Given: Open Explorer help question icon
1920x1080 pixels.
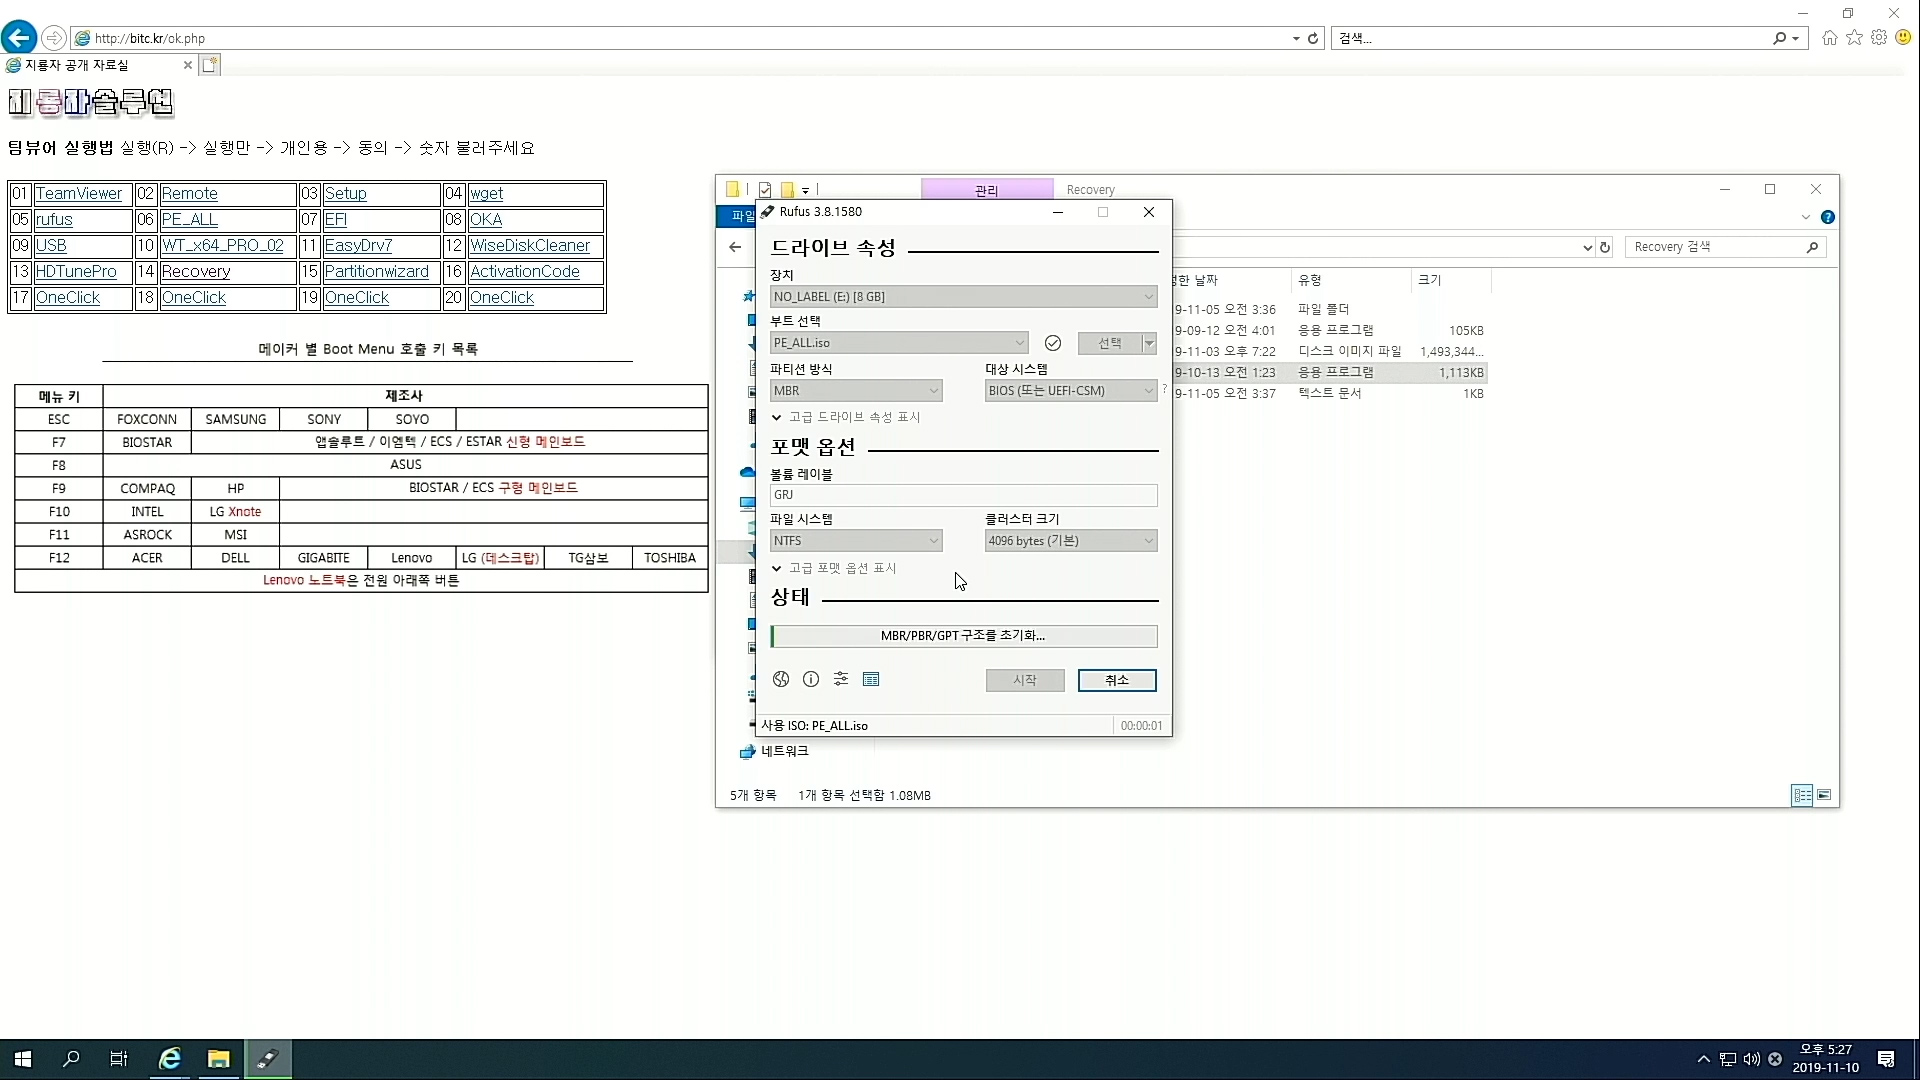Looking at the screenshot, I should 1828,217.
